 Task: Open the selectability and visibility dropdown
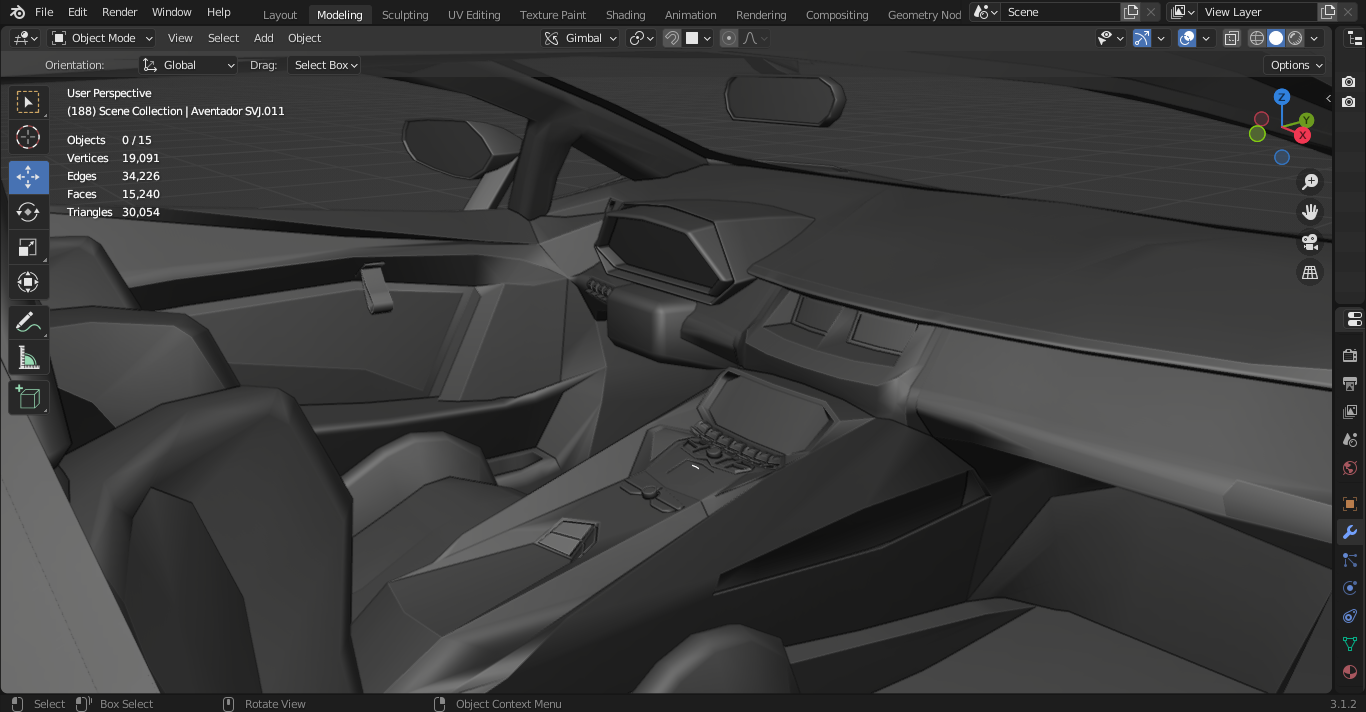click(1110, 38)
